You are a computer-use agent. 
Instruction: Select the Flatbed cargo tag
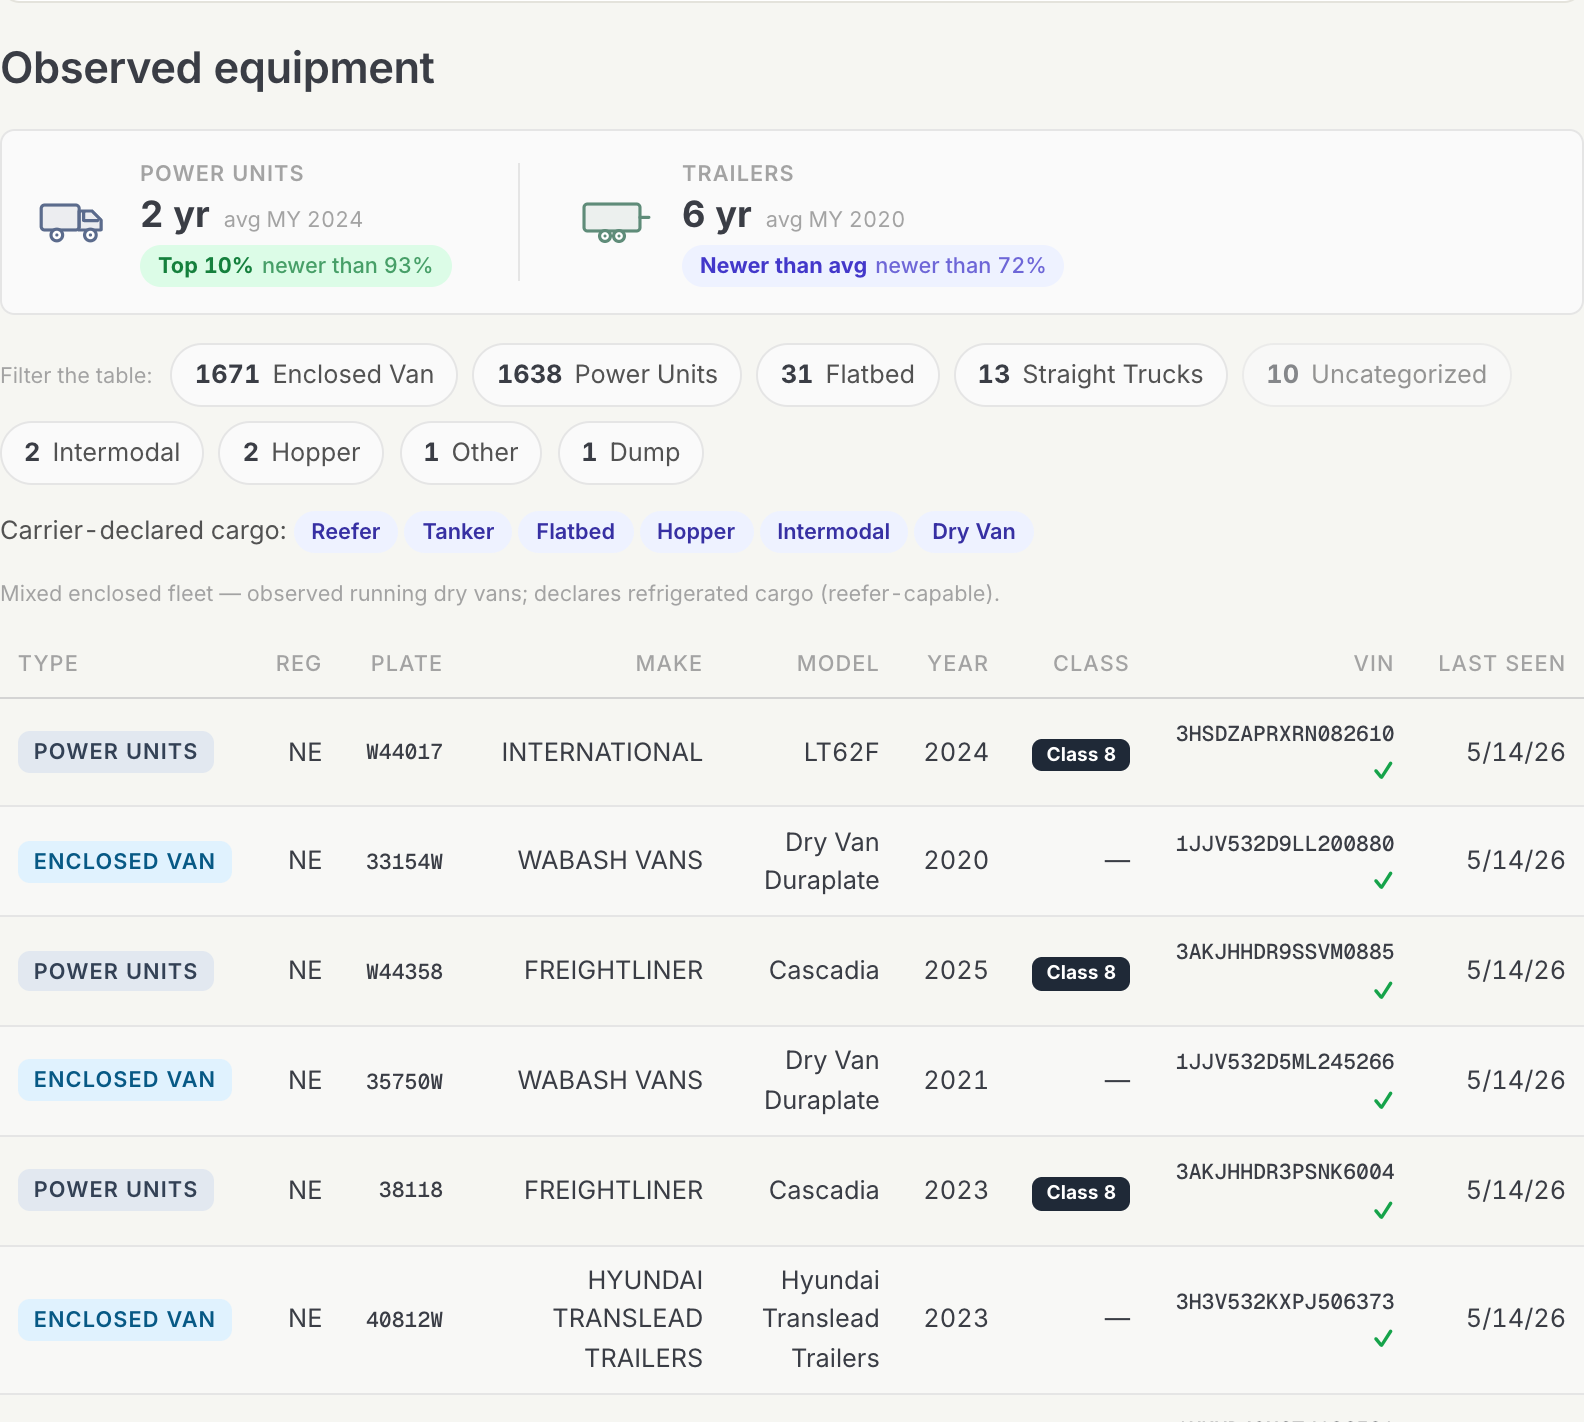pyautogui.click(x=575, y=532)
